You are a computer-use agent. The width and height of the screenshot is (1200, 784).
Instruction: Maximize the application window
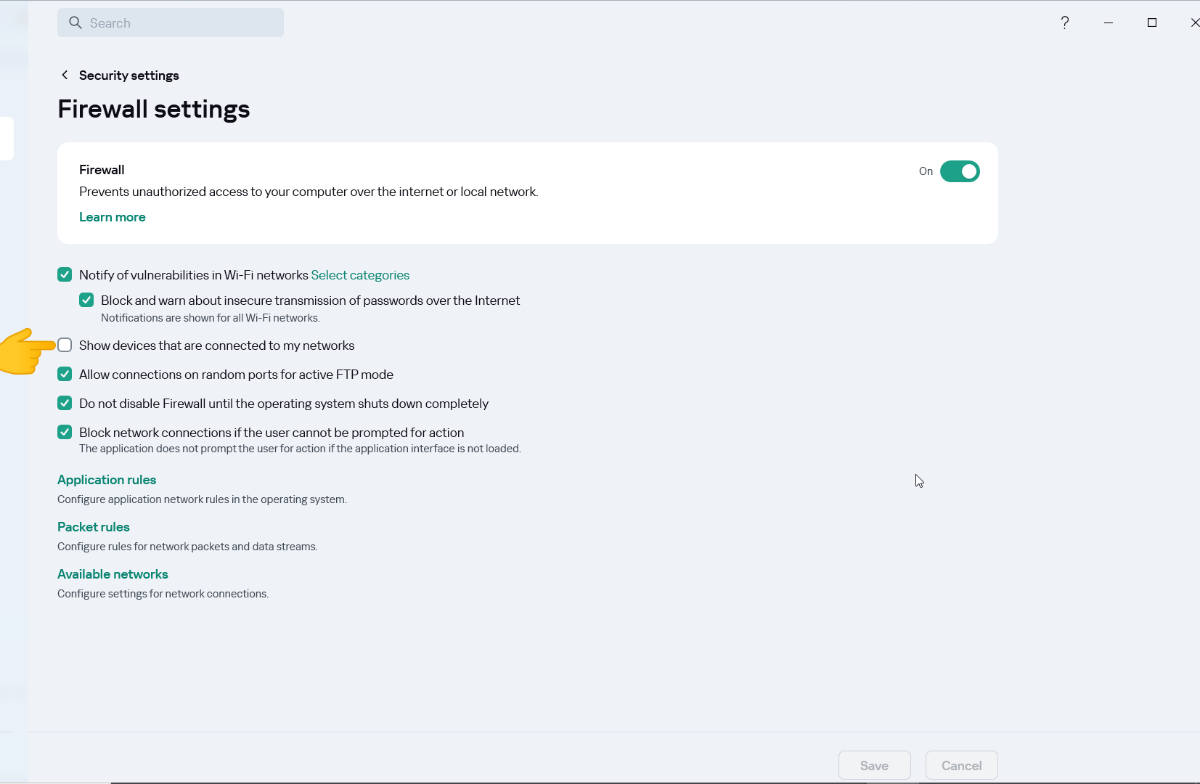click(x=1152, y=23)
